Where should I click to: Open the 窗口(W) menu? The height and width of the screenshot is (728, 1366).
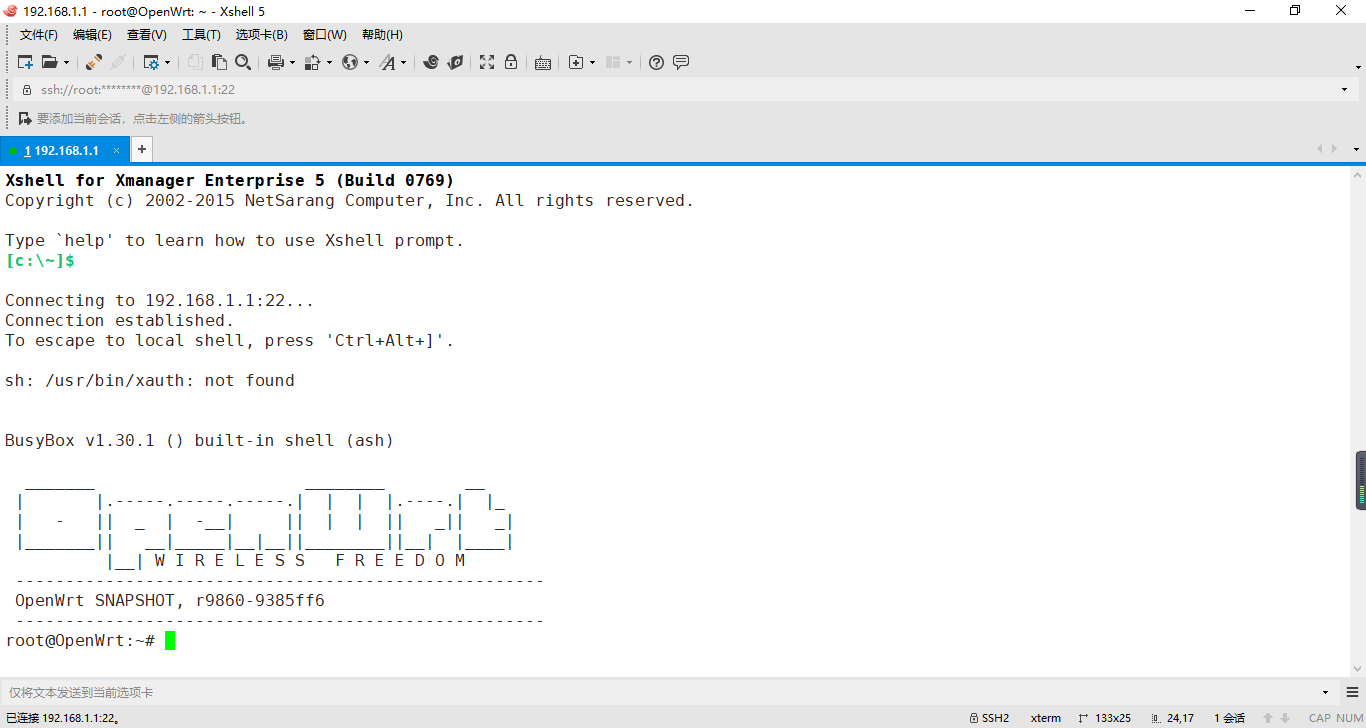point(325,35)
